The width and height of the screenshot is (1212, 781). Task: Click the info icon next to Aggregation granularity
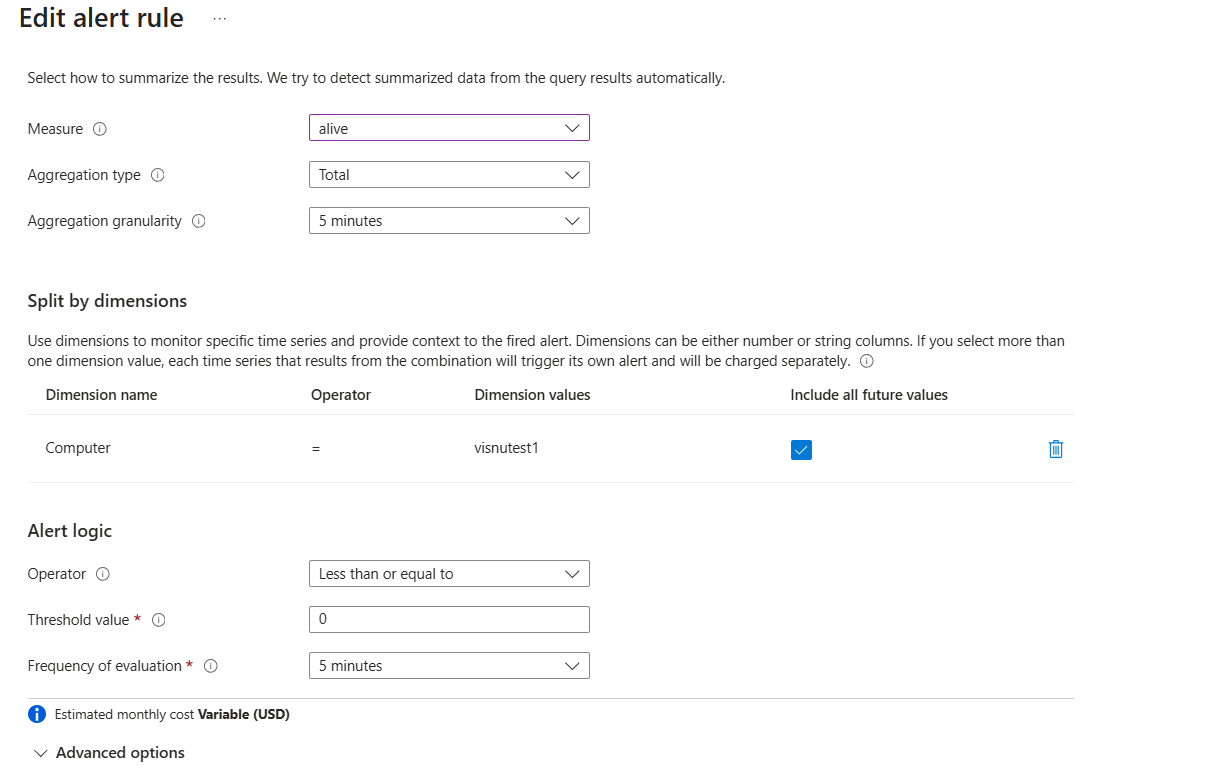198,221
